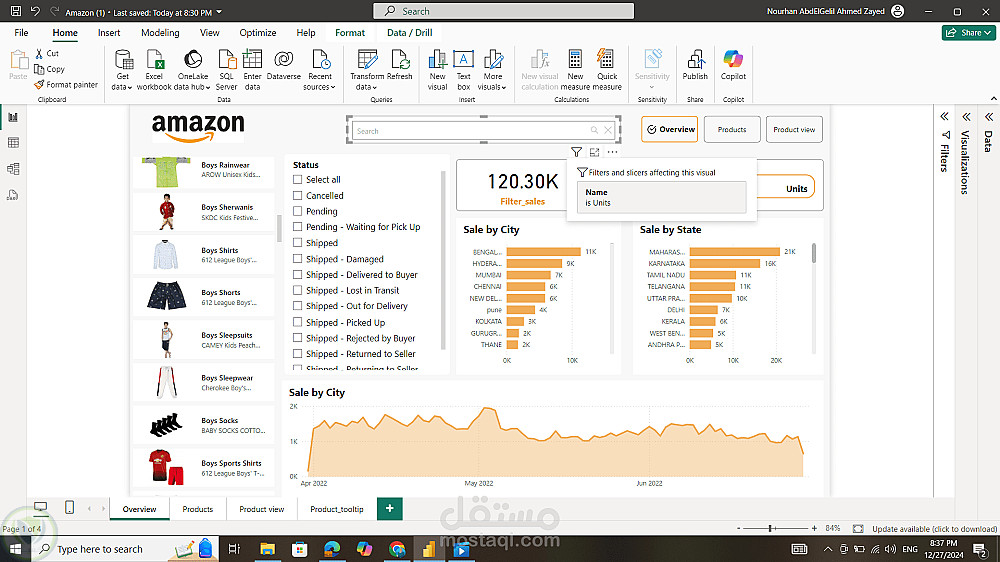Clear the search box with X
This screenshot has width=1000, height=562.
point(608,131)
